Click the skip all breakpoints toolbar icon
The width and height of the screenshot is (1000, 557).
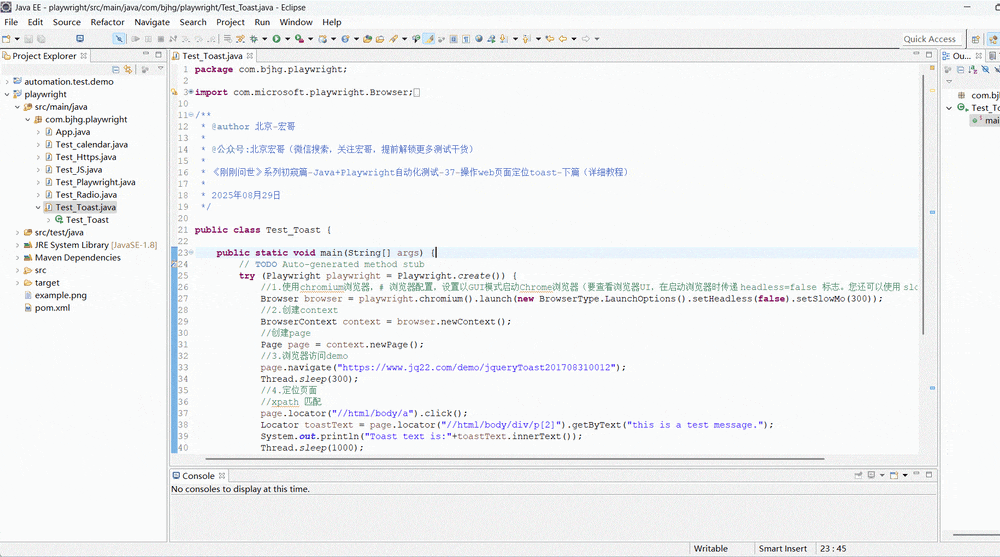click(119, 39)
